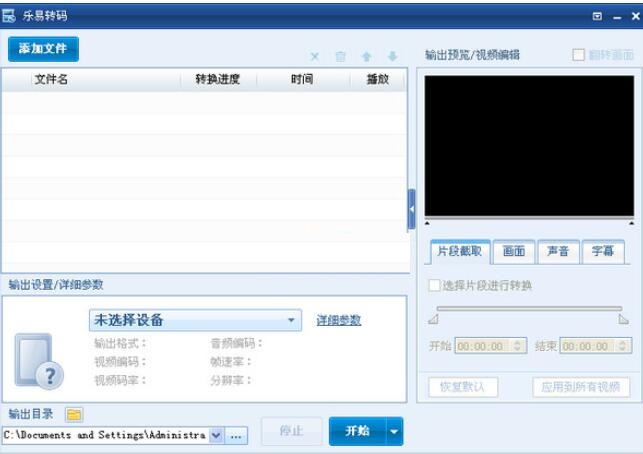Screen dimensions: 643x454
Task: Click the trash can clear list icon
Action: click(341, 57)
